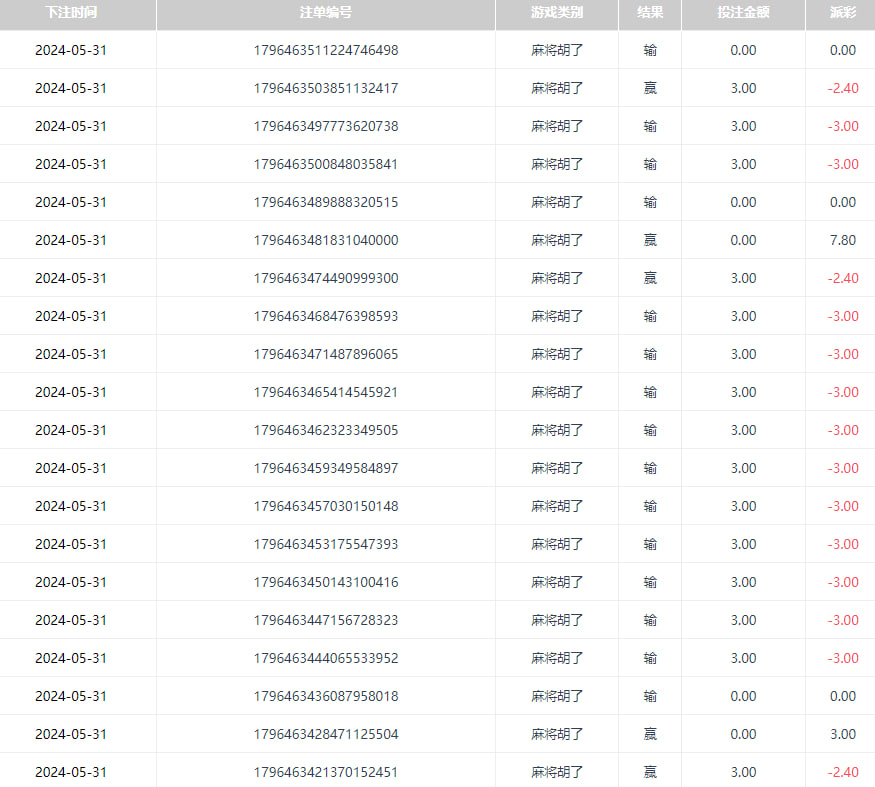Image resolution: width=875 pixels, height=787 pixels.
Task: Click the date for order 1796463450143100416
Action: pyautogui.click(x=71, y=582)
